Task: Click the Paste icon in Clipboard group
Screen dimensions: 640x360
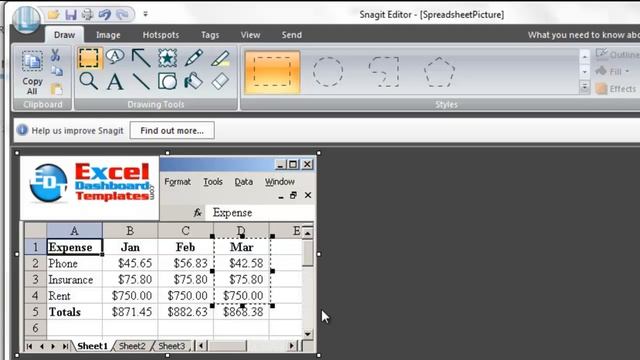Action: click(57, 89)
